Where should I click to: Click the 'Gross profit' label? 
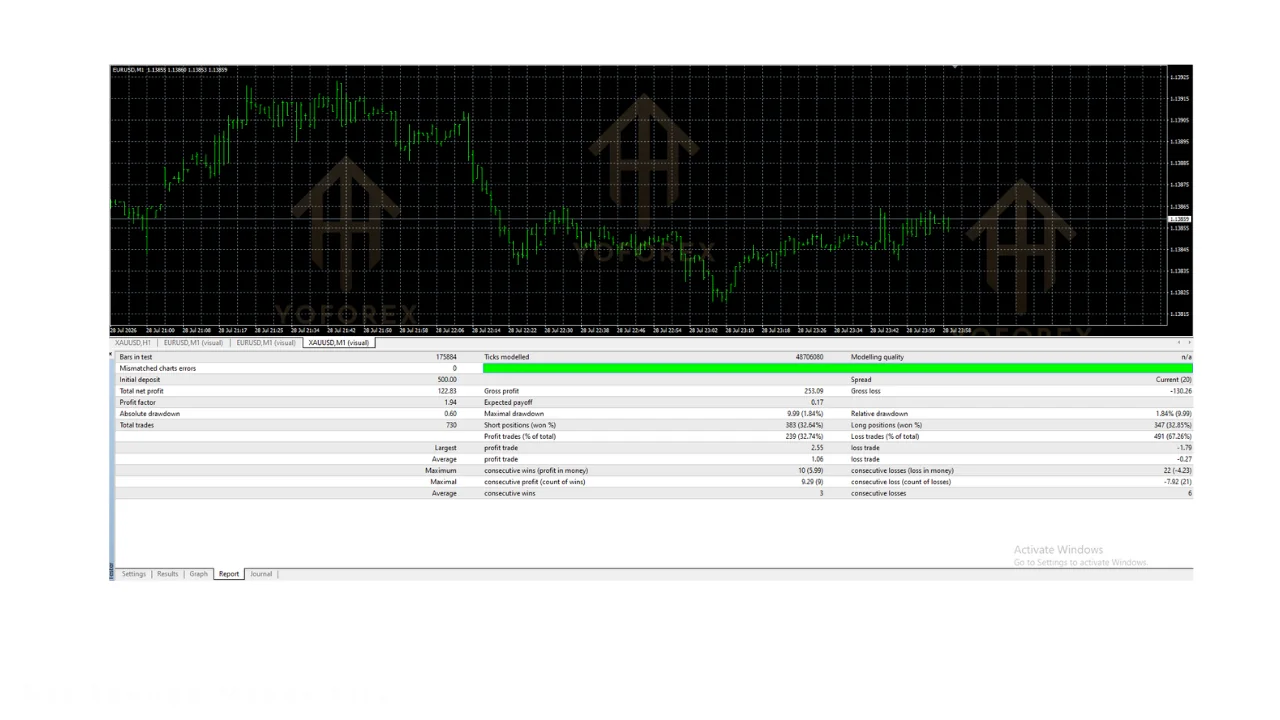click(502, 391)
